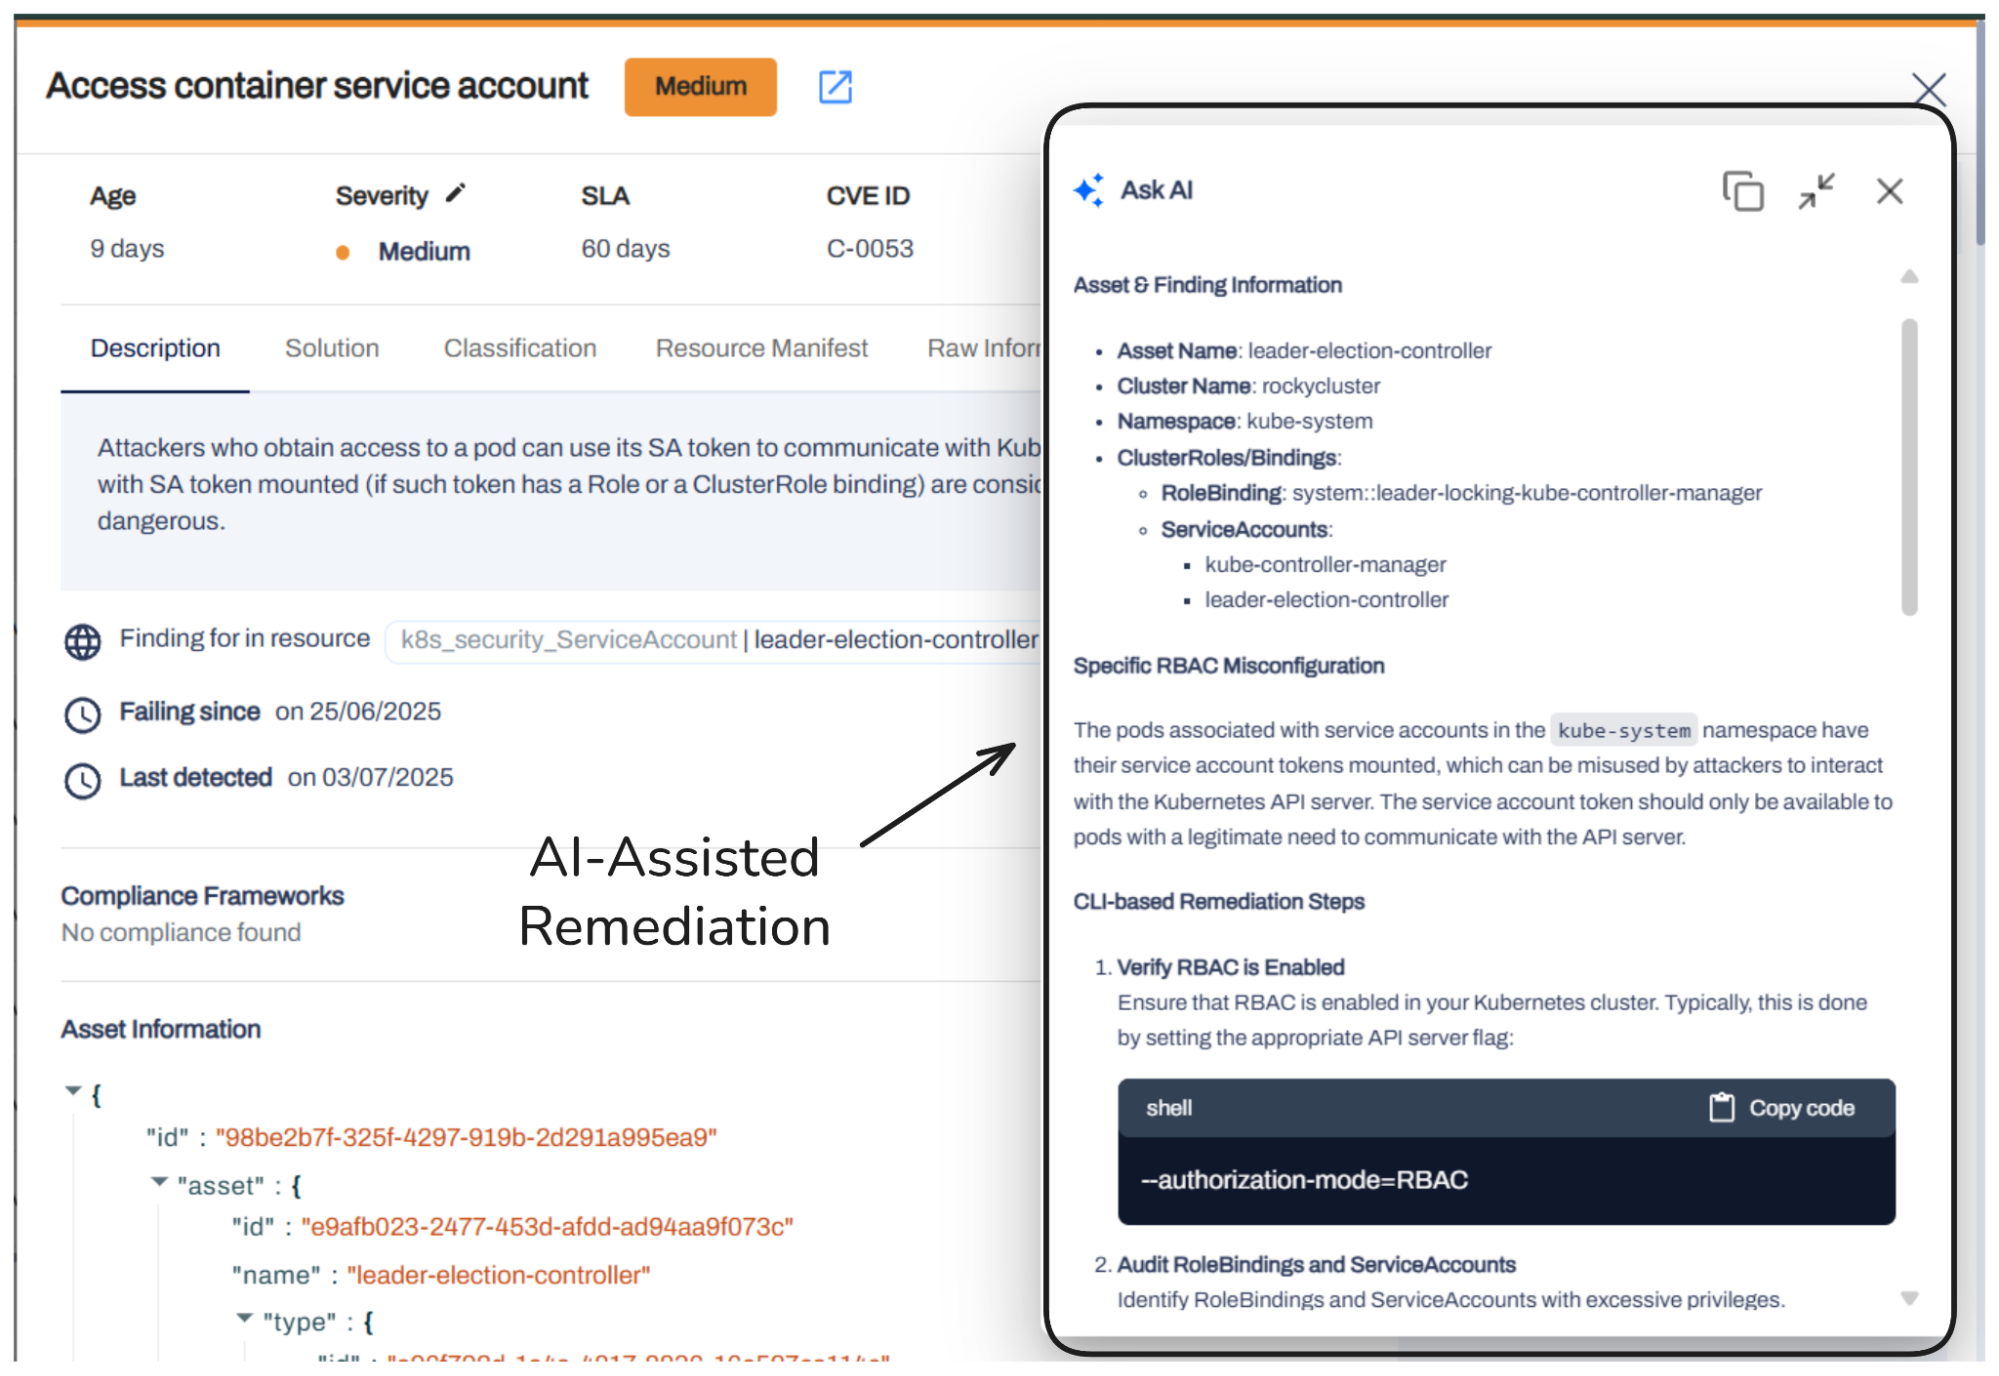Open the Classification tab

point(520,348)
